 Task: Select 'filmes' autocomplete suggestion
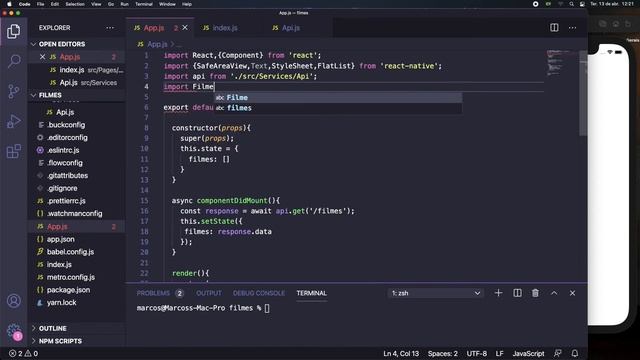[338, 108]
